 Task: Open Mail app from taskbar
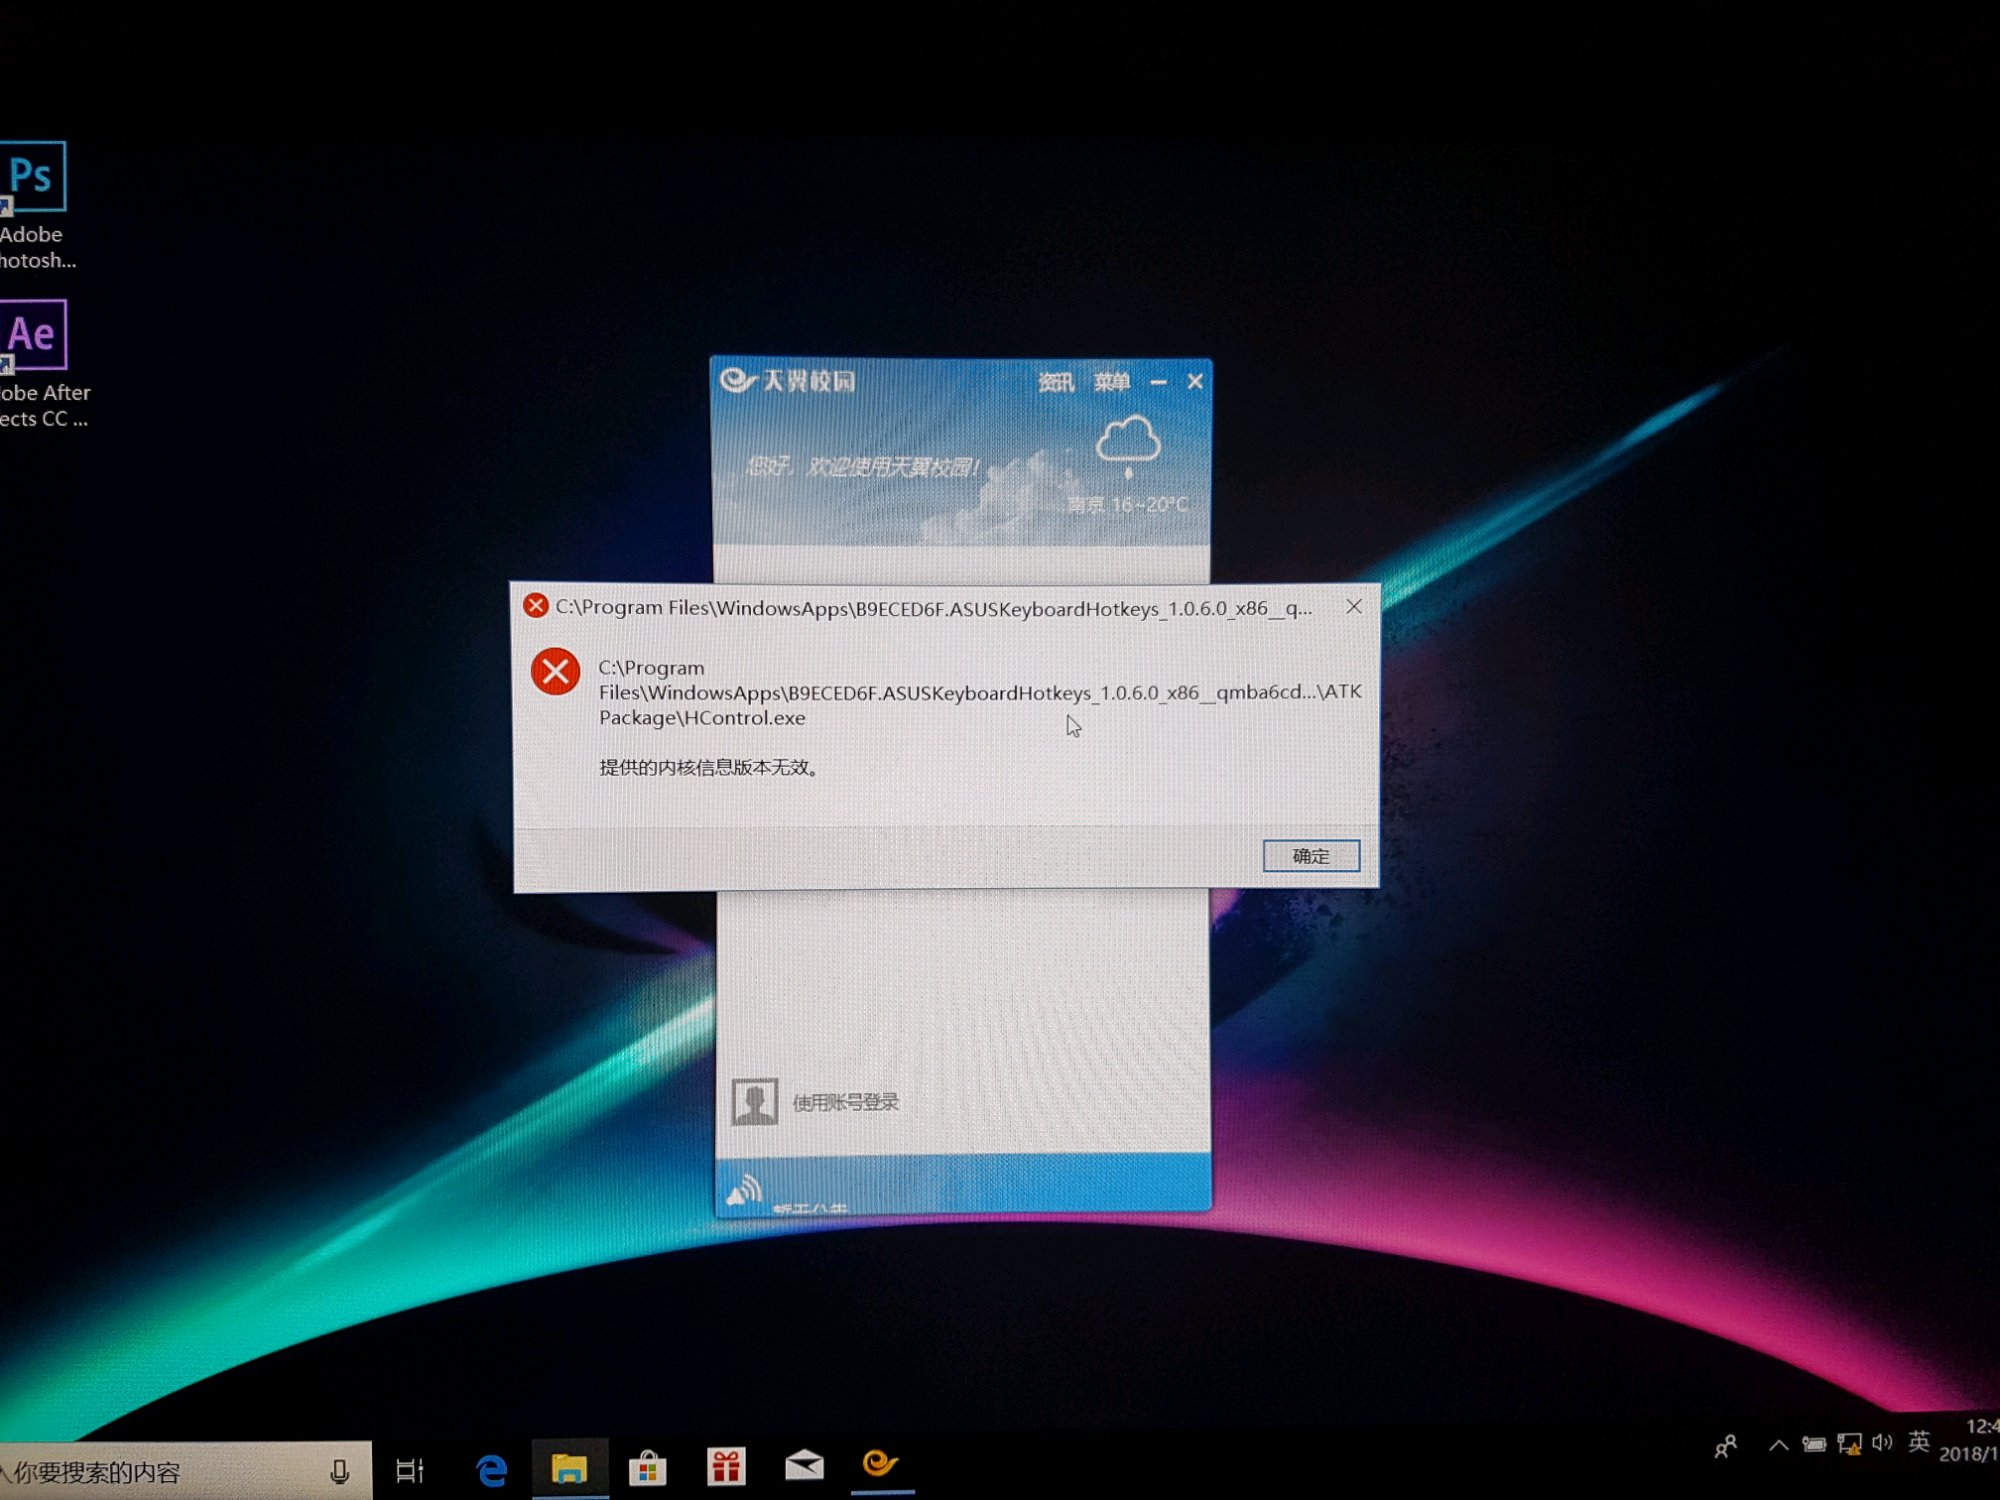(x=804, y=1466)
